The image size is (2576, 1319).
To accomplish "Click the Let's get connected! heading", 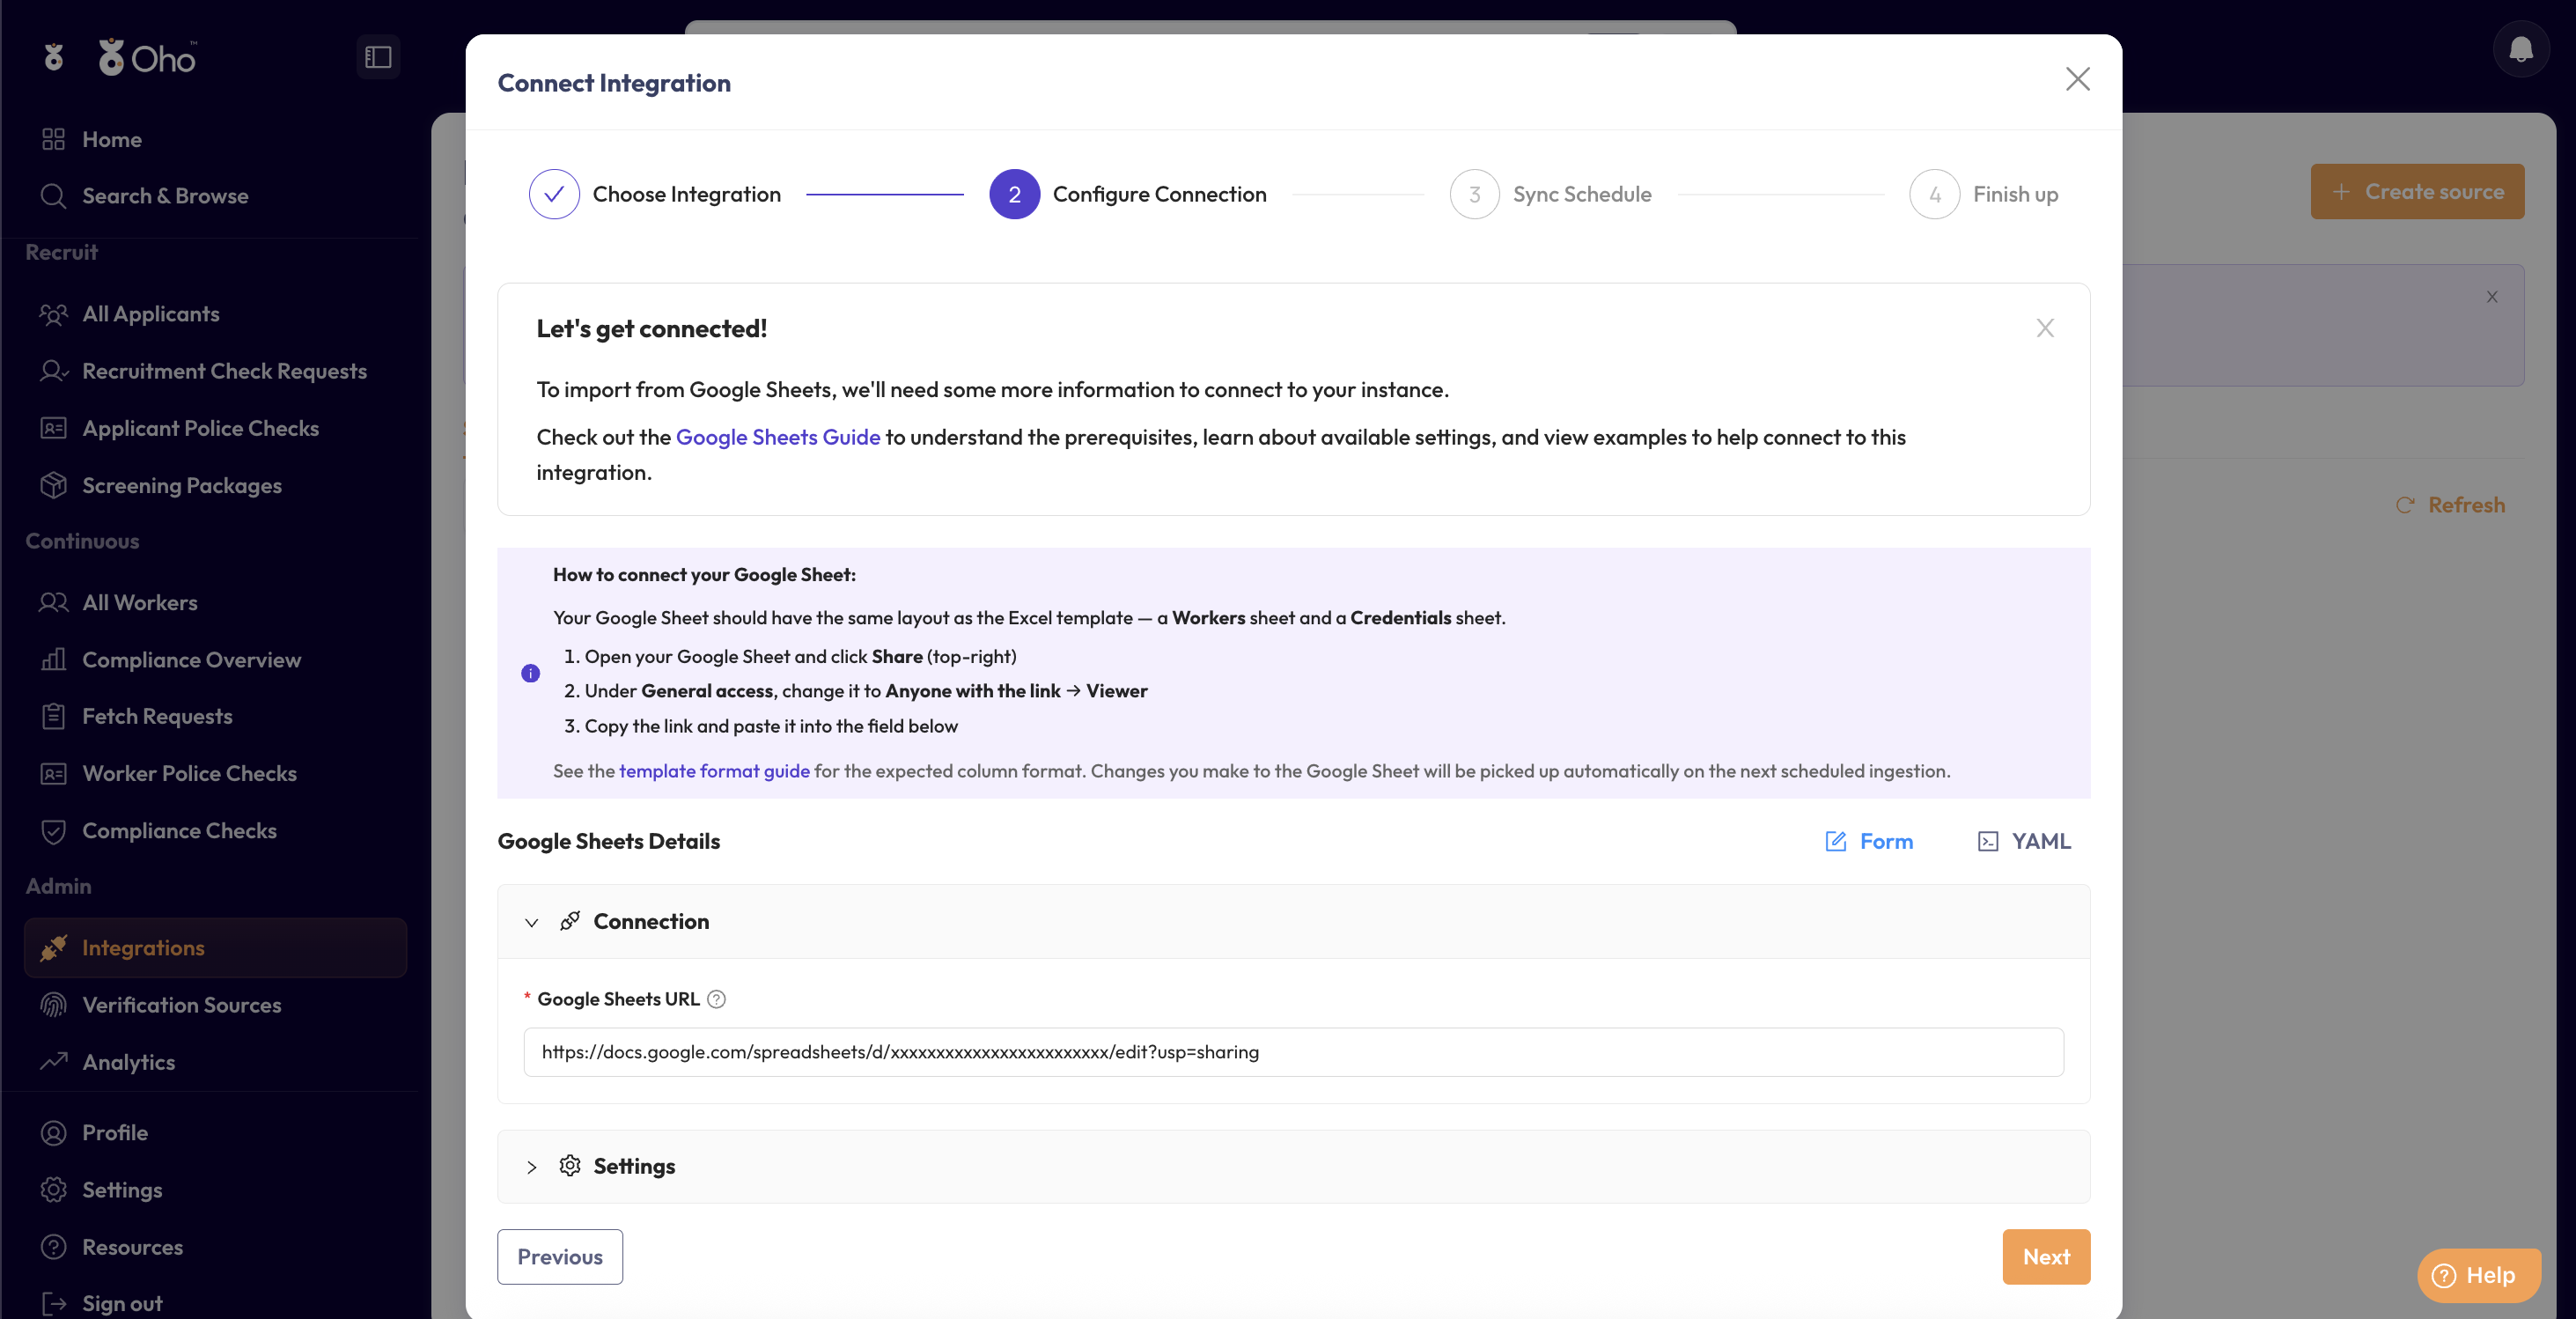I will [x=652, y=329].
